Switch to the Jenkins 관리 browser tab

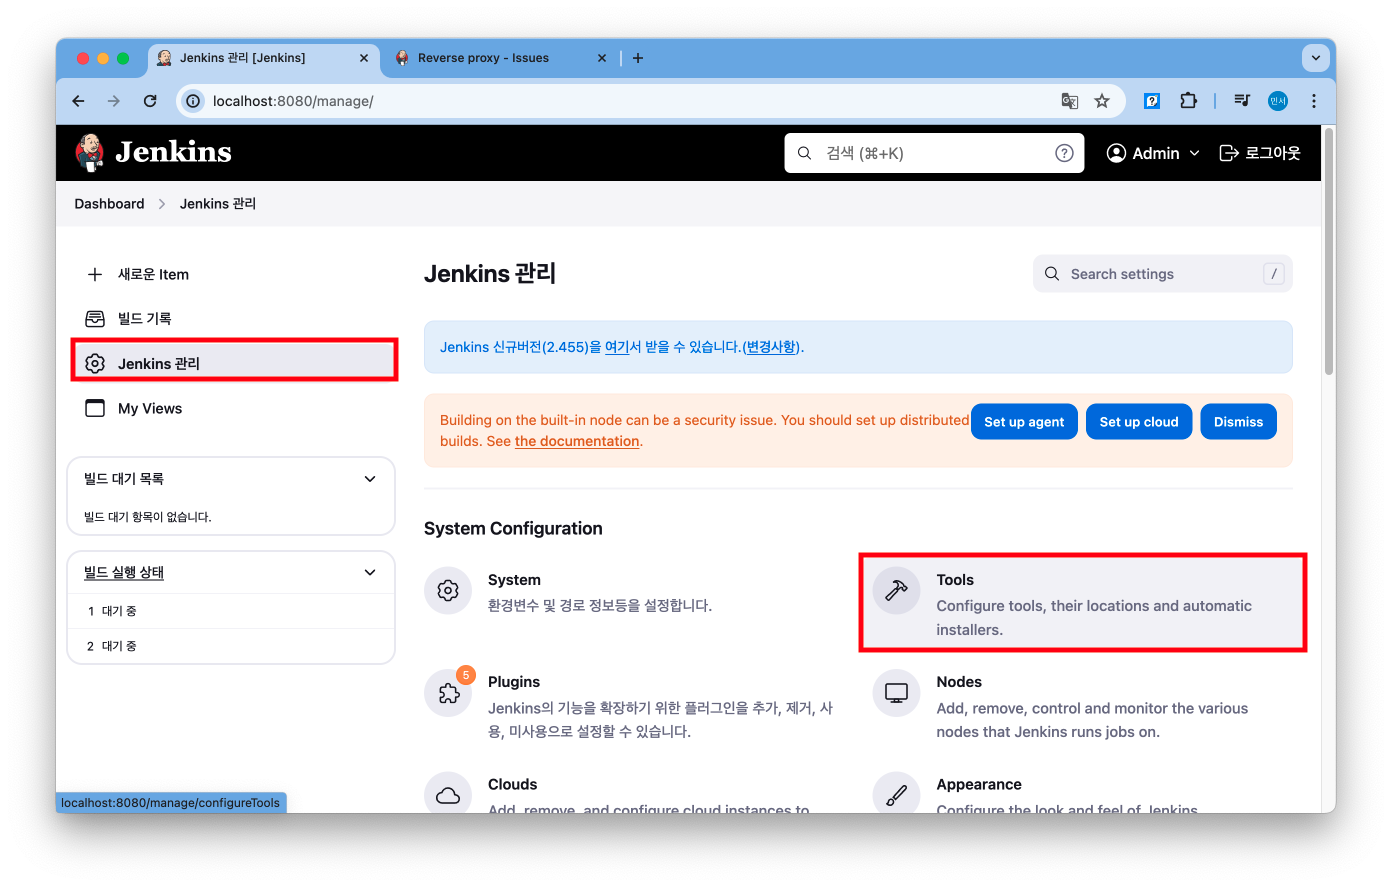[264, 58]
